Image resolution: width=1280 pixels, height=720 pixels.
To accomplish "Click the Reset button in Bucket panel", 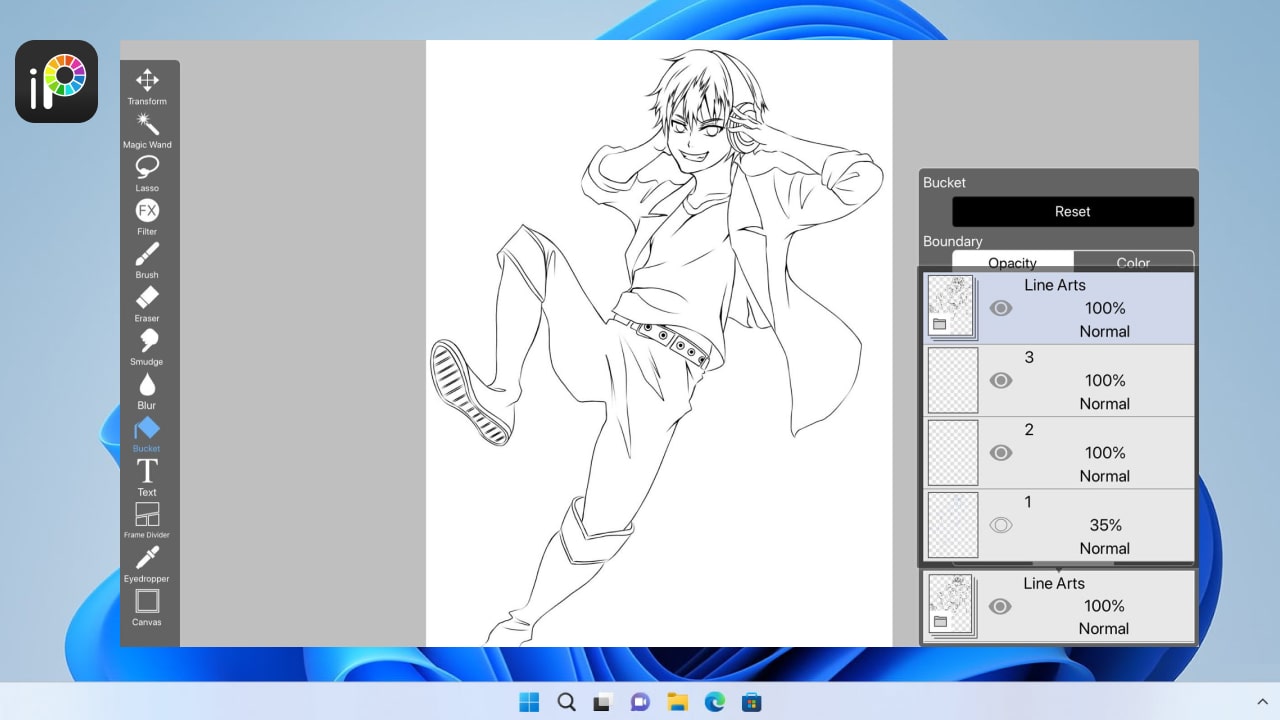I will tap(1073, 211).
